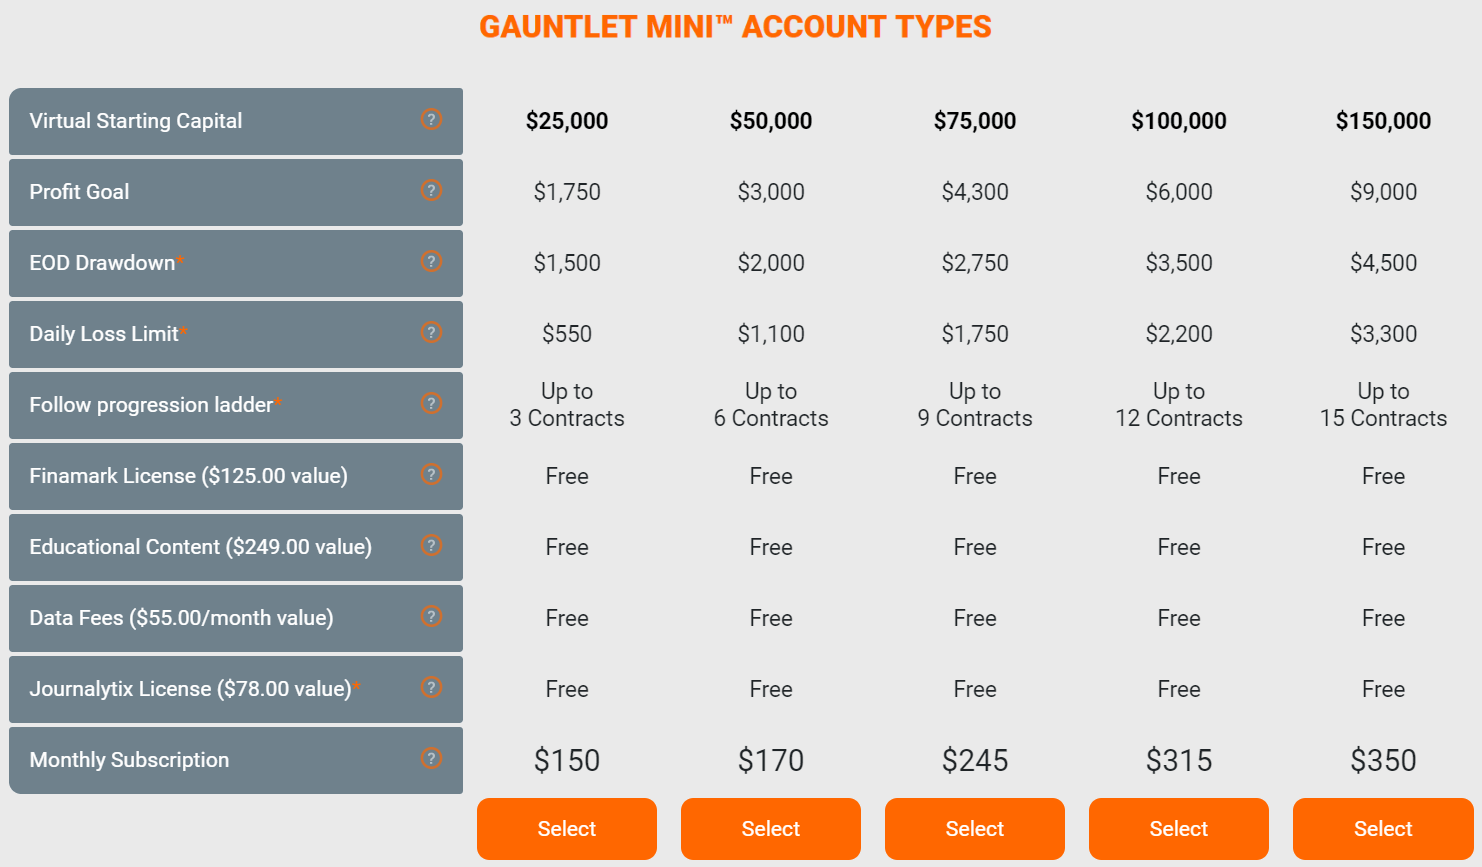
Task: Click the Monthly Subscription row label
Action: (x=129, y=760)
